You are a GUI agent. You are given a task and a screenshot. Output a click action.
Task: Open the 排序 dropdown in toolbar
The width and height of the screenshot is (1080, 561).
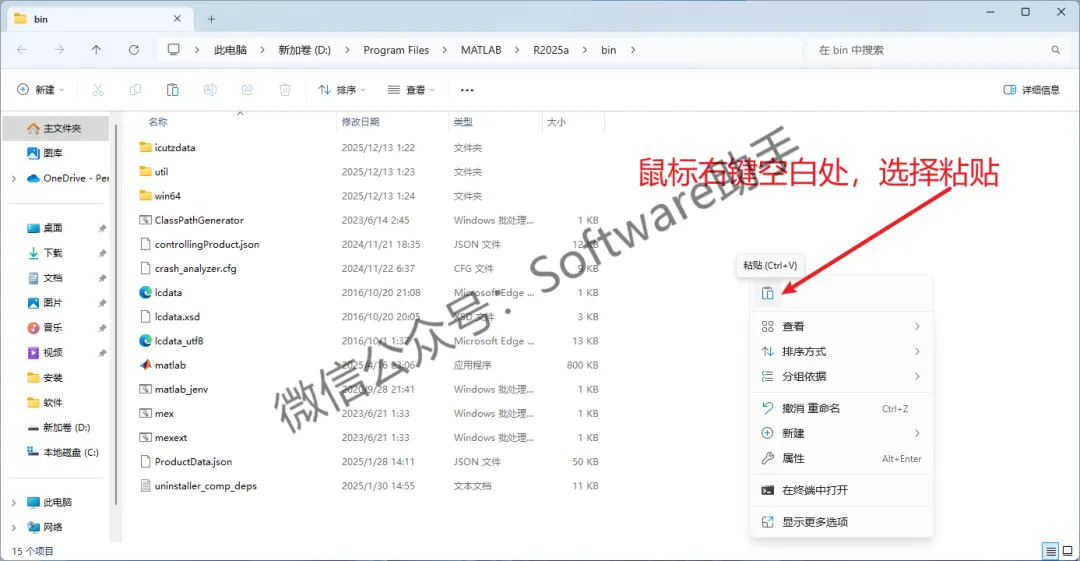(342, 90)
